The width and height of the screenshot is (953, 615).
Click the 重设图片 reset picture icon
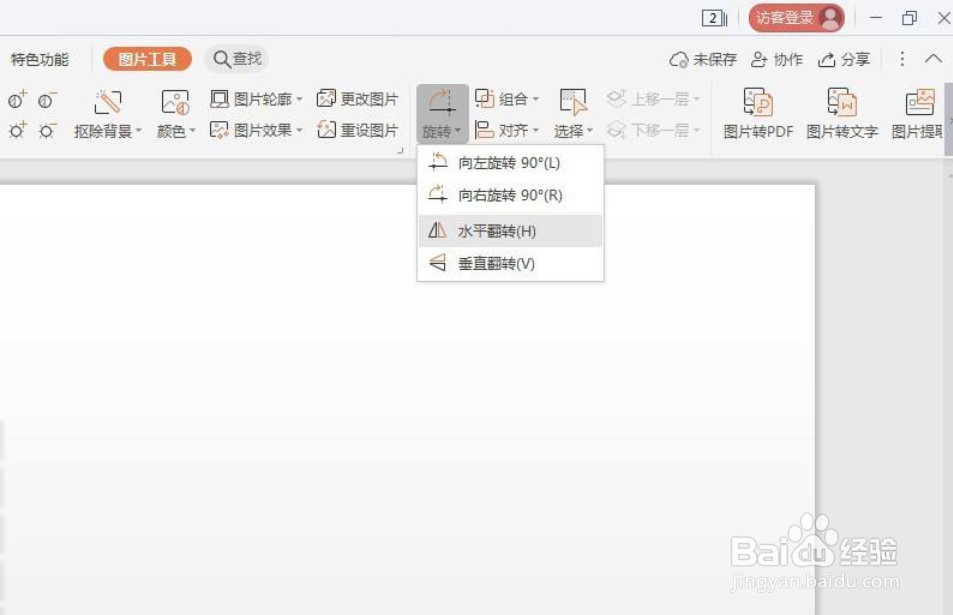click(x=362, y=129)
